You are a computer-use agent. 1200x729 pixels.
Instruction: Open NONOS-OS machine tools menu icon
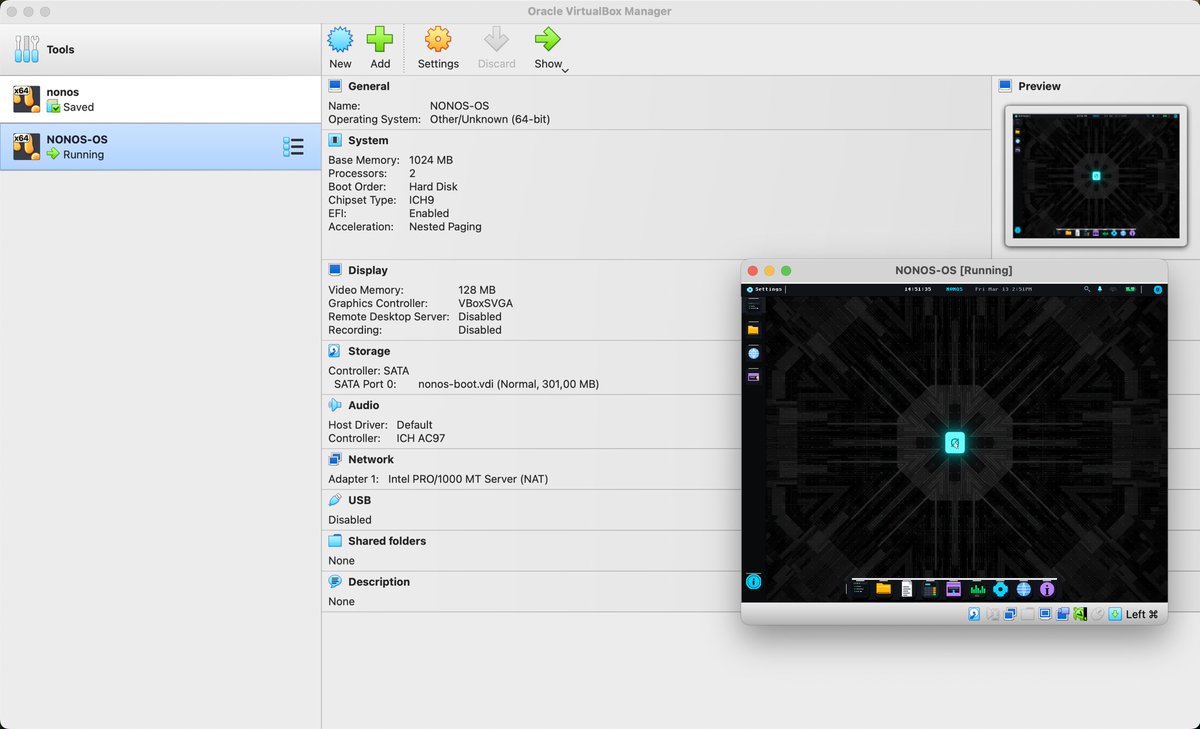pyautogui.click(x=293, y=147)
